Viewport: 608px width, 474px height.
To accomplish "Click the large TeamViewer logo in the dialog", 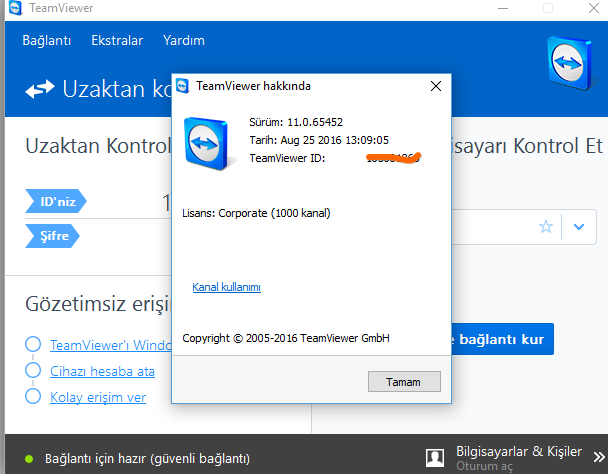I will pyautogui.click(x=207, y=144).
